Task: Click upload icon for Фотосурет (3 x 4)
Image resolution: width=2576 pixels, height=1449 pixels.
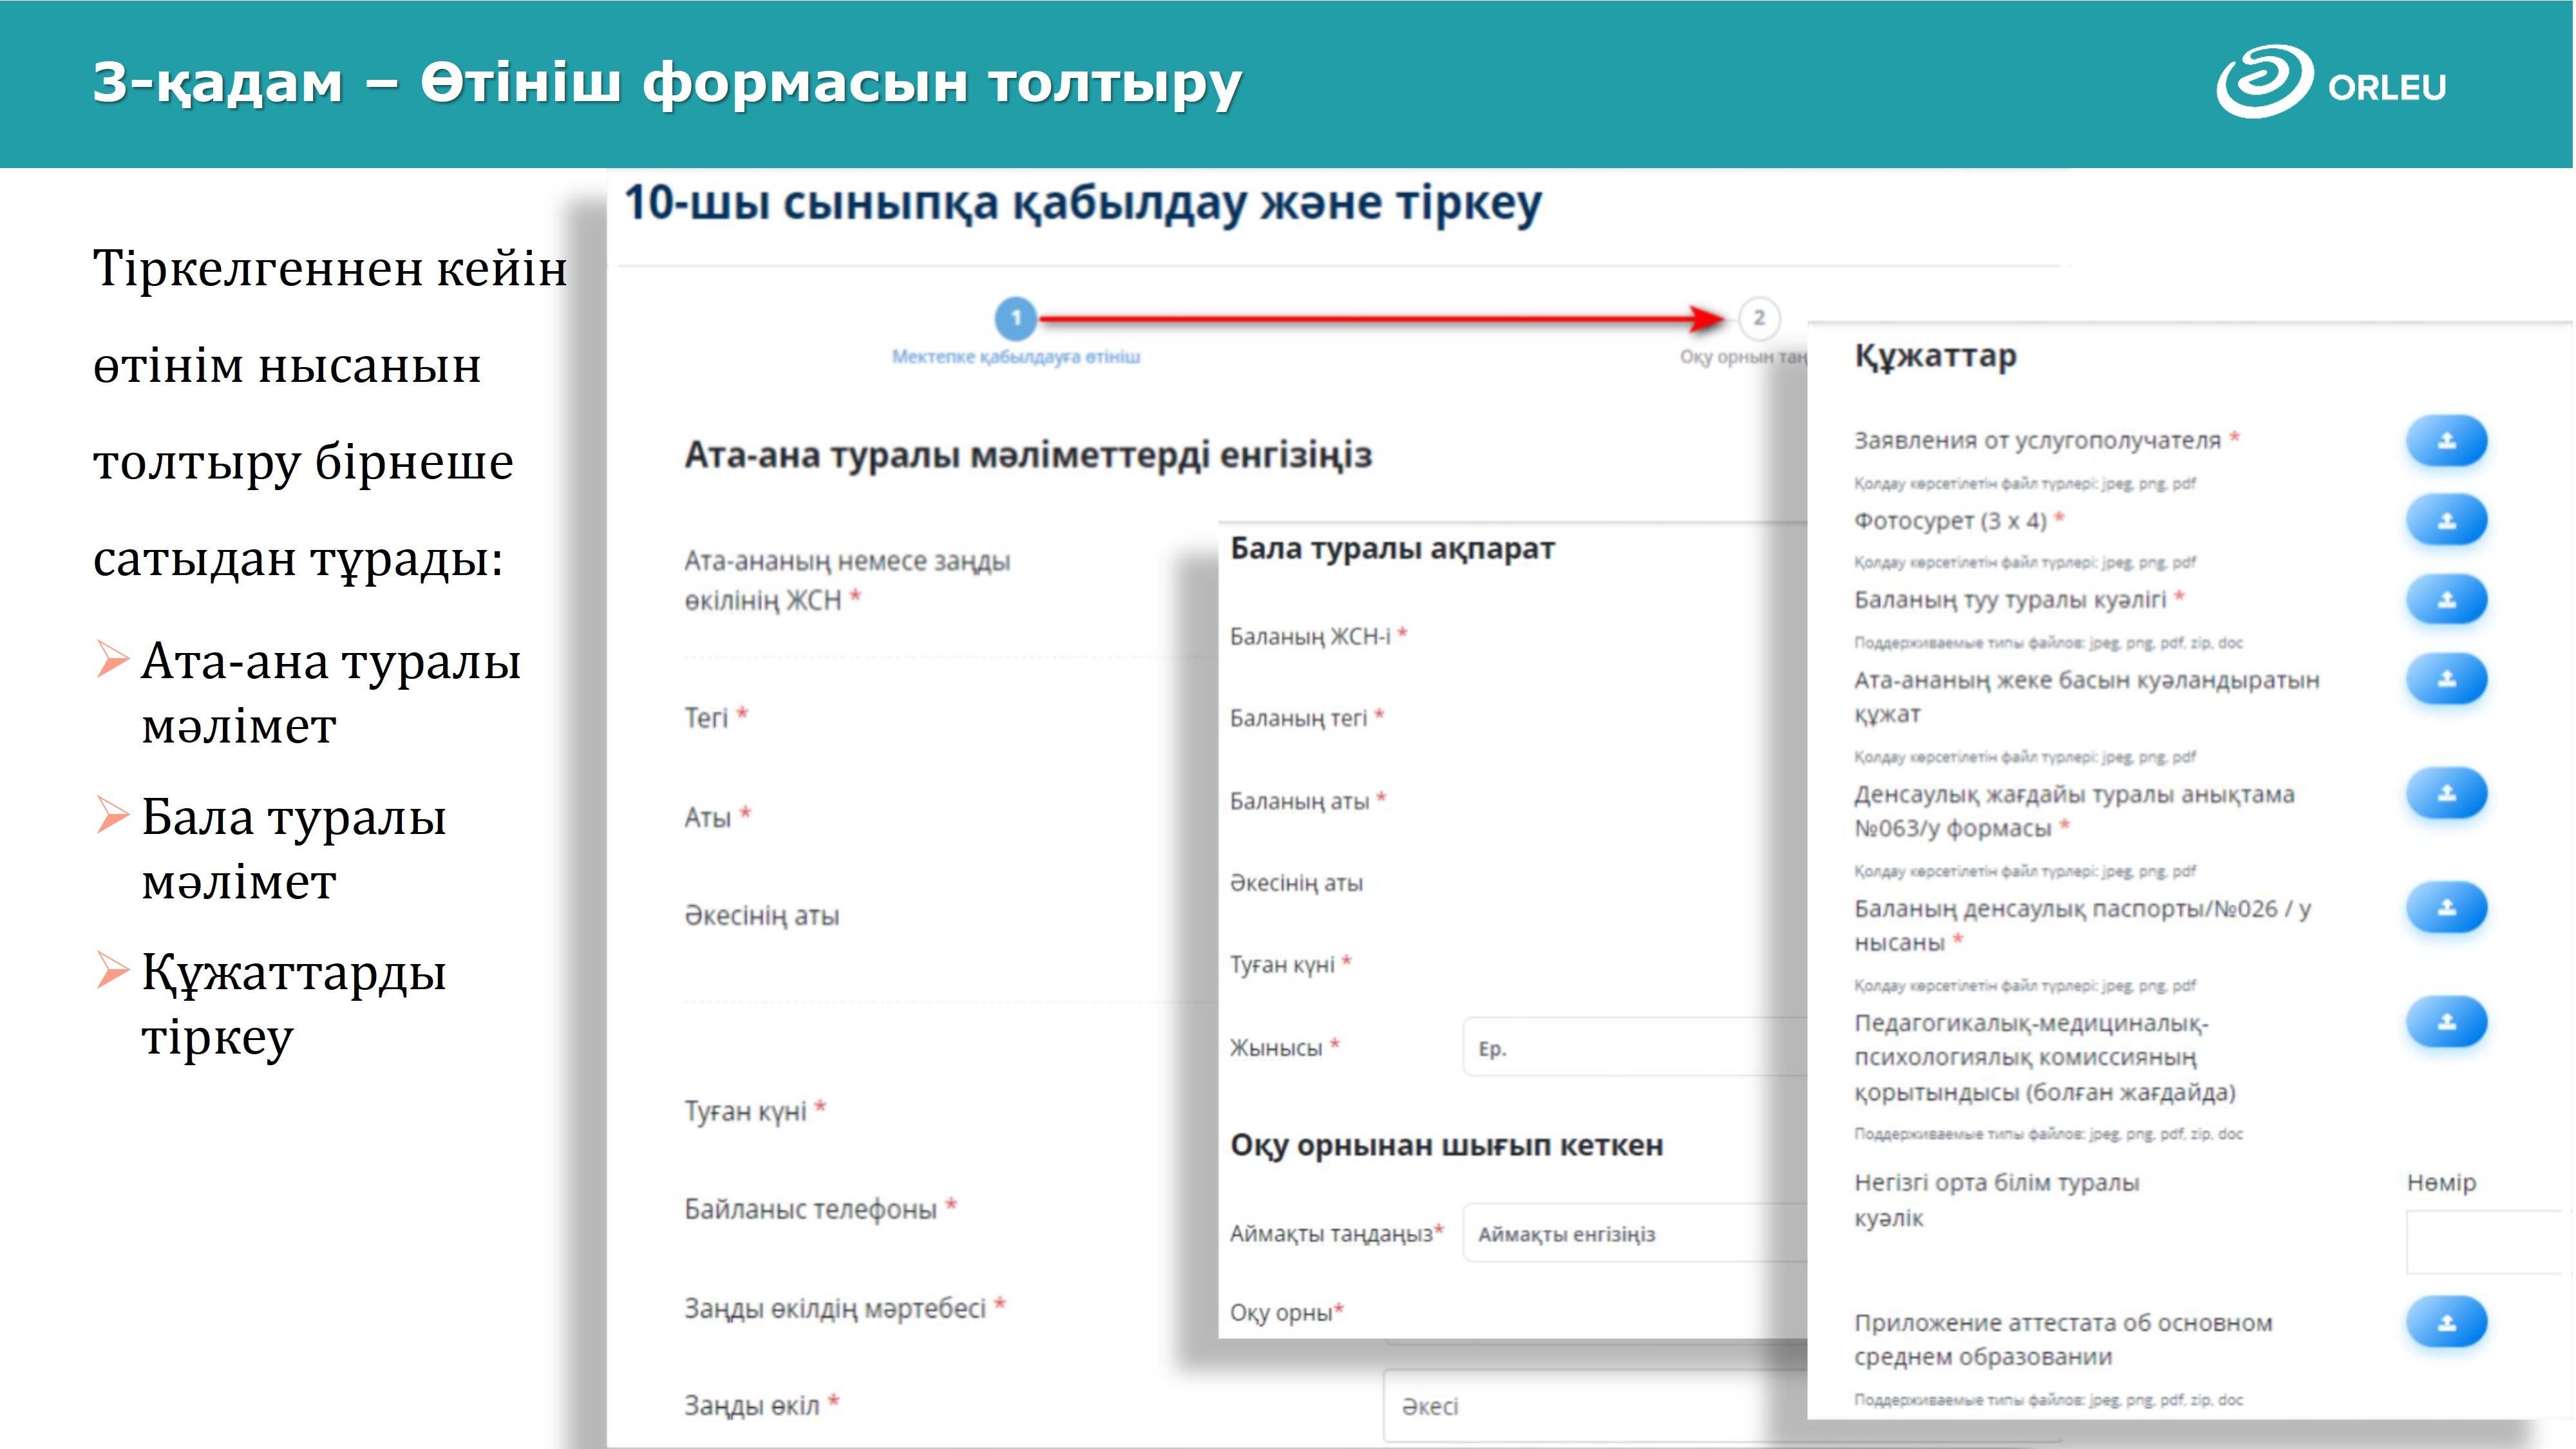Action: tap(2446, 521)
